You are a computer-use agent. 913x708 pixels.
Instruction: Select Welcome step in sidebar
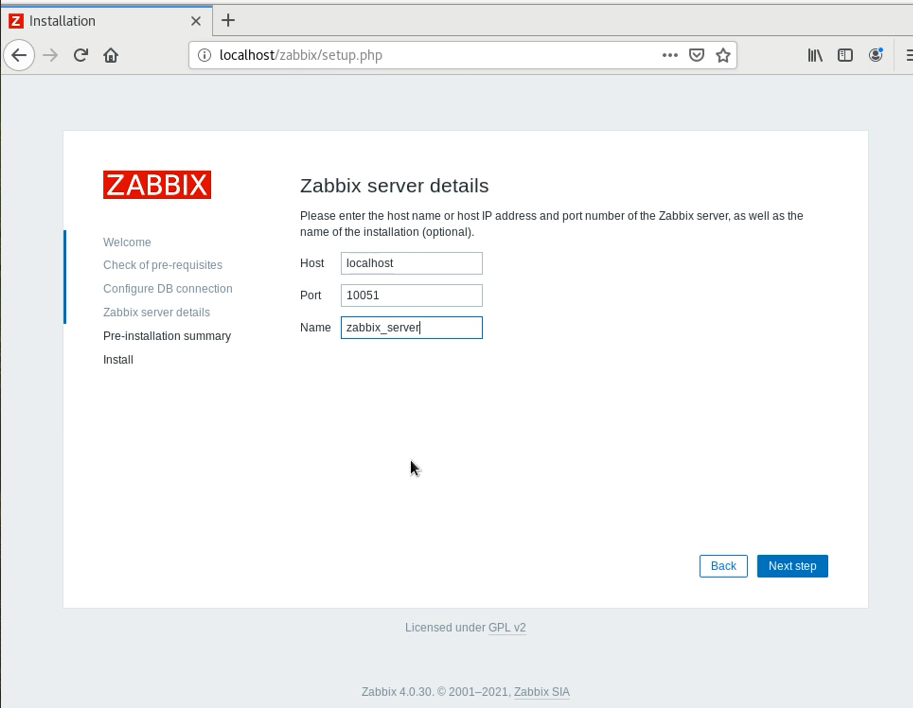point(127,242)
